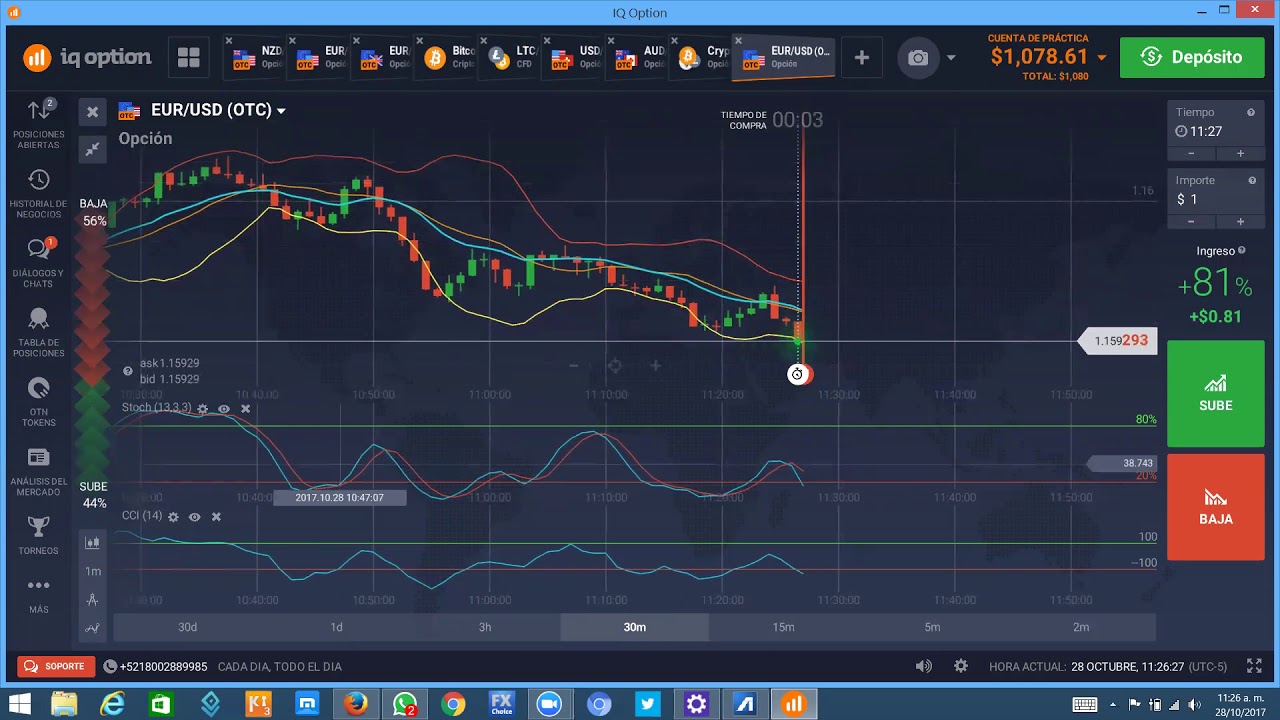1280x720 pixels.
Task: Open Historial de Negocios
Action: click(x=38, y=194)
